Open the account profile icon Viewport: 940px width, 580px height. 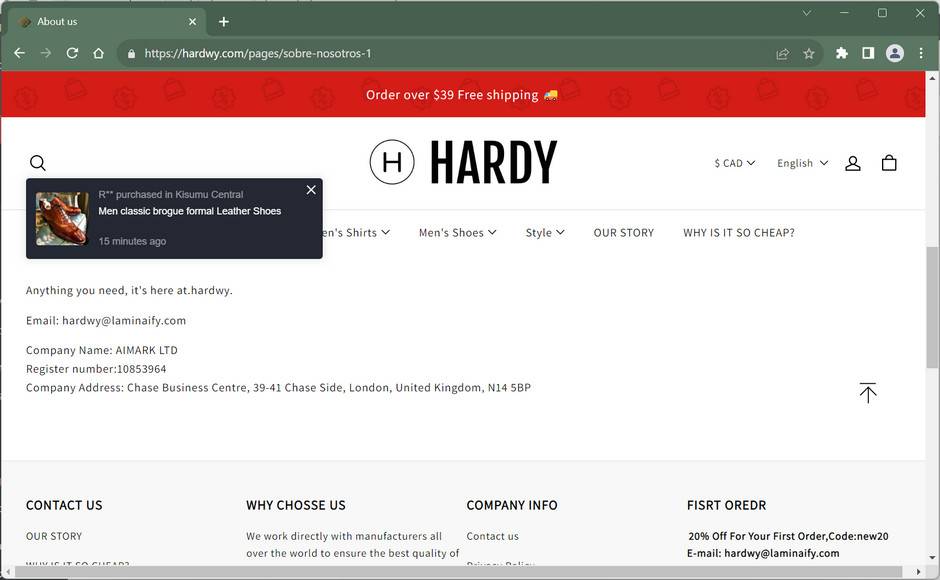click(x=853, y=162)
